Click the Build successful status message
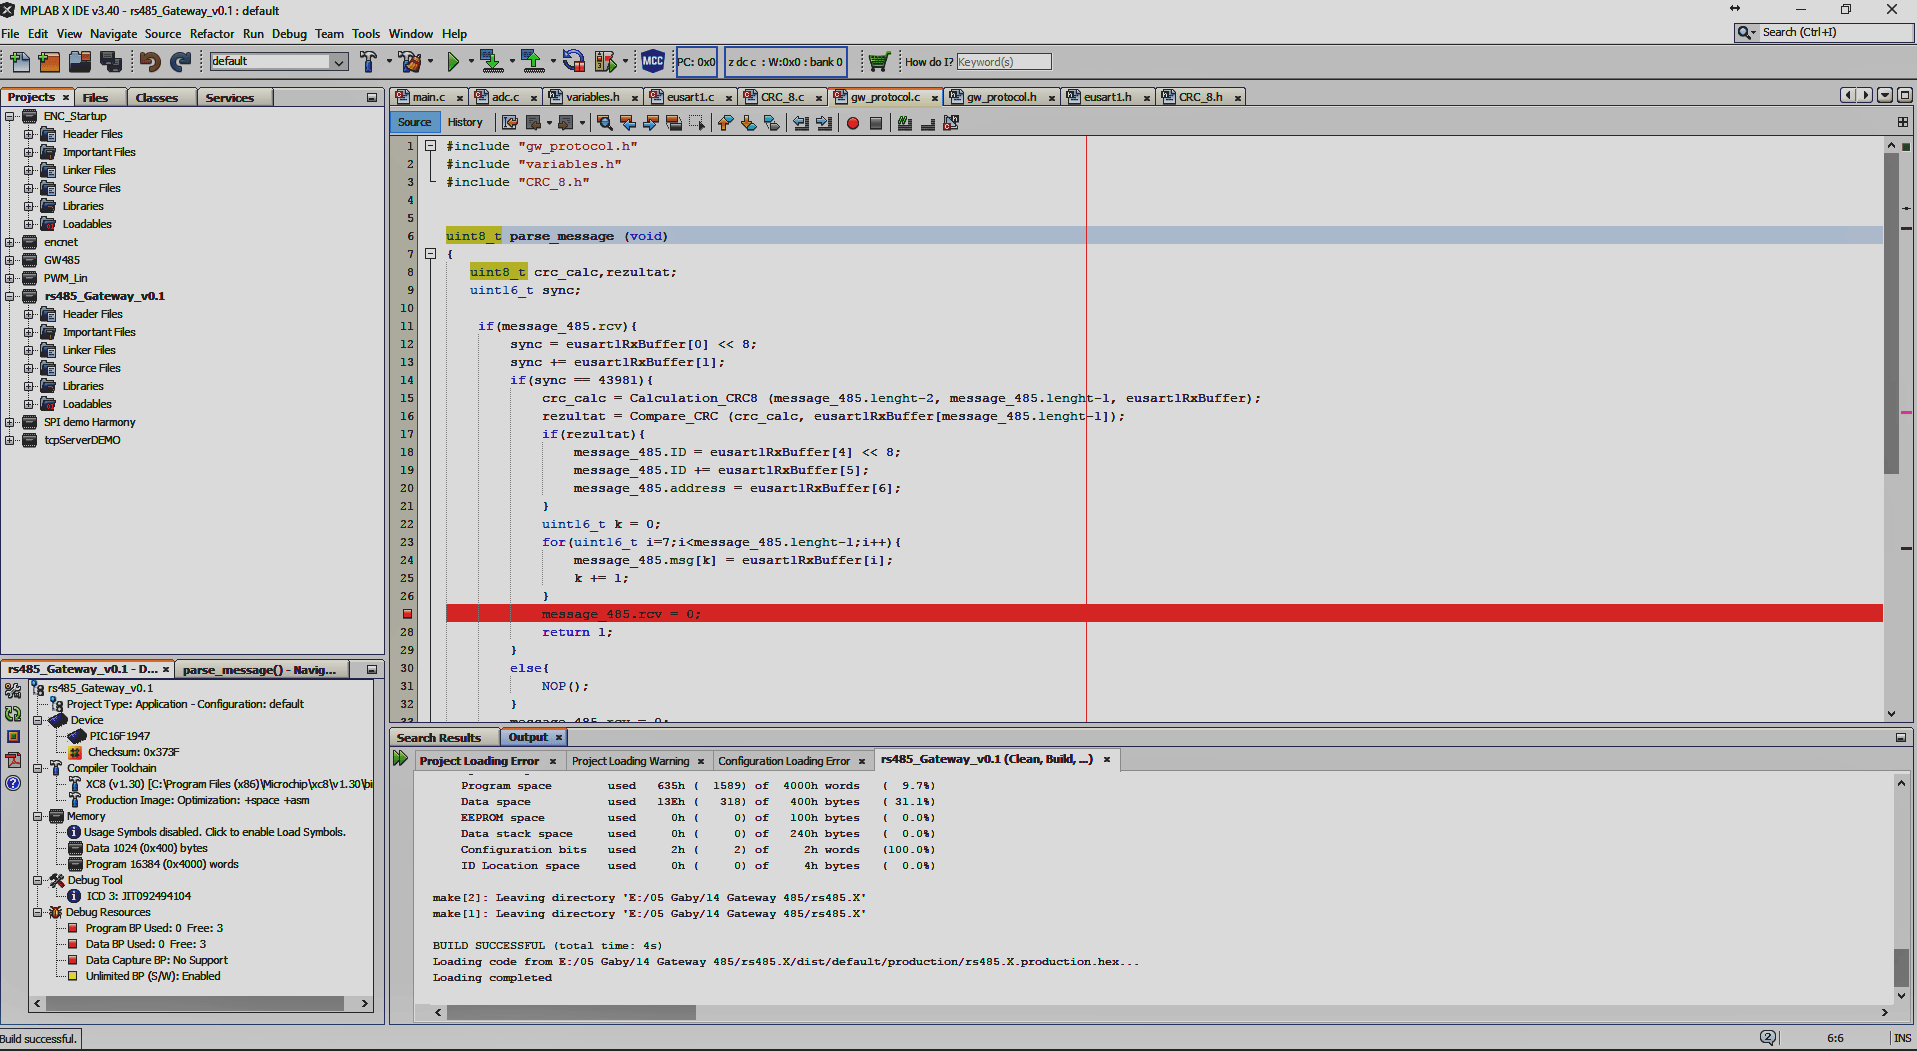1917x1051 pixels. (39, 1038)
